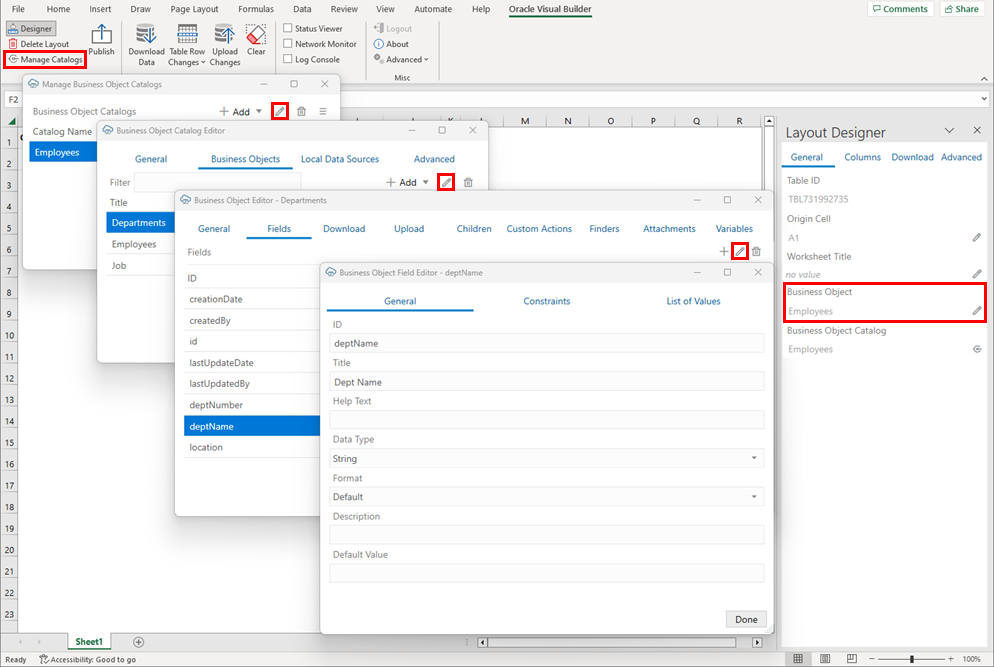Image resolution: width=994 pixels, height=667 pixels.
Task: Click the Download Data icon
Action: tap(146, 38)
